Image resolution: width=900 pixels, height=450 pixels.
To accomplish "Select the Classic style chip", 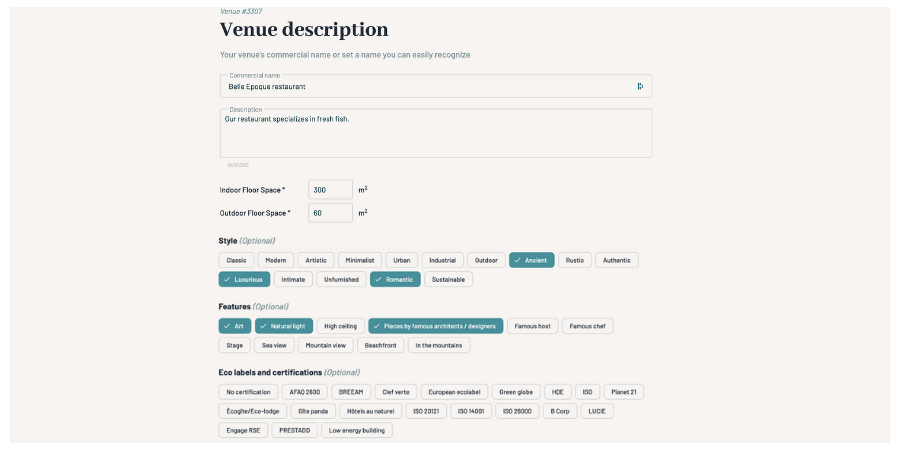I will point(236,260).
